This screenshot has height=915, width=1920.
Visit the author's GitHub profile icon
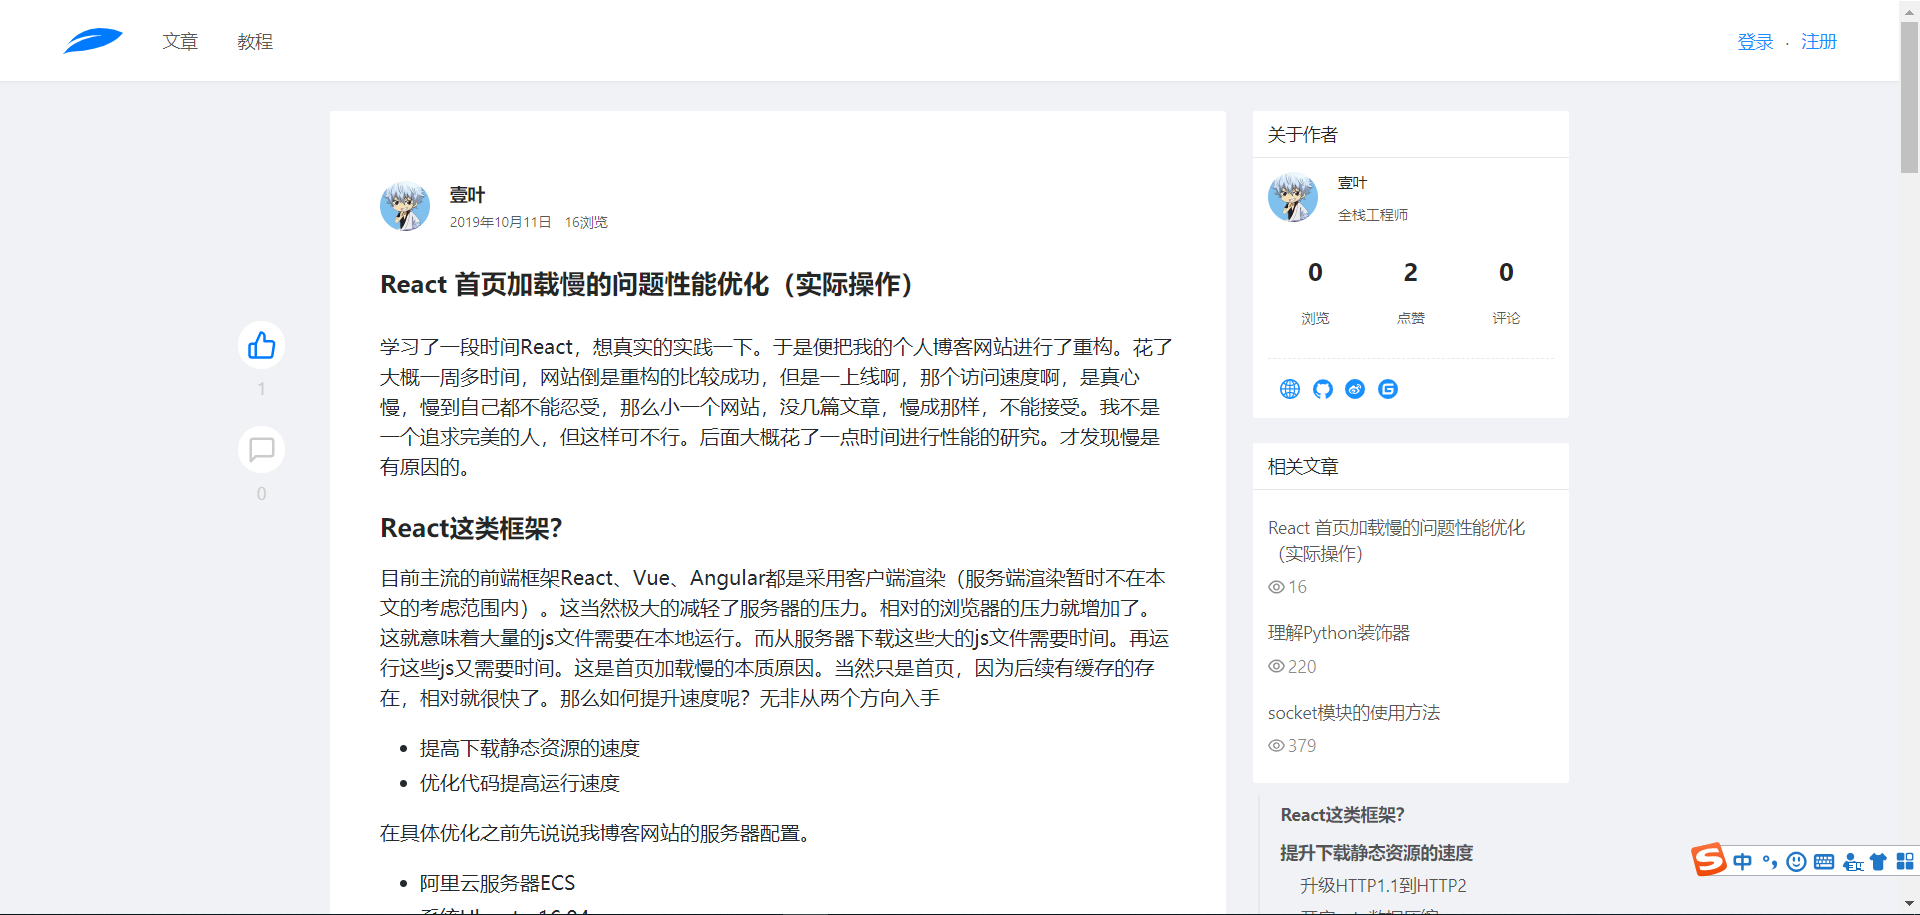tap(1323, 389)
